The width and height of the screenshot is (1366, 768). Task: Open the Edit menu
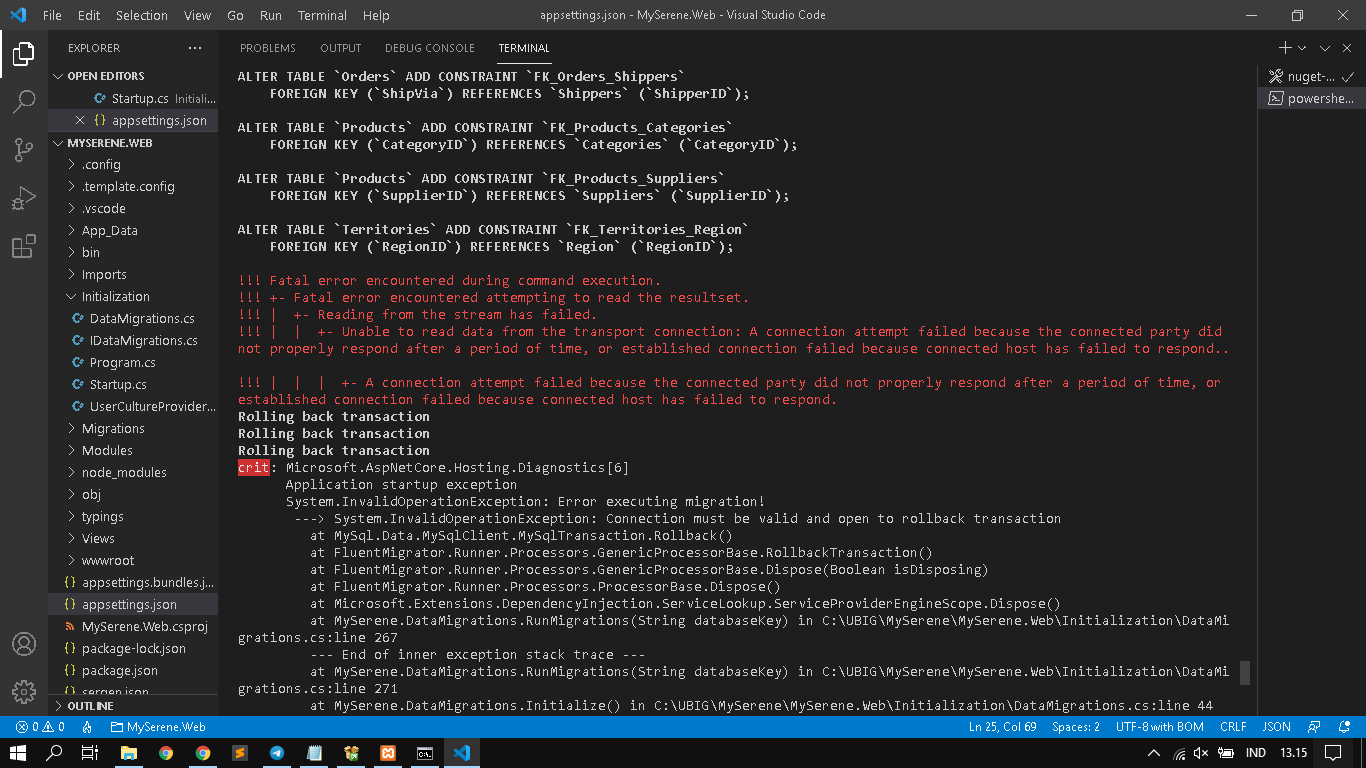pos(89,15)
